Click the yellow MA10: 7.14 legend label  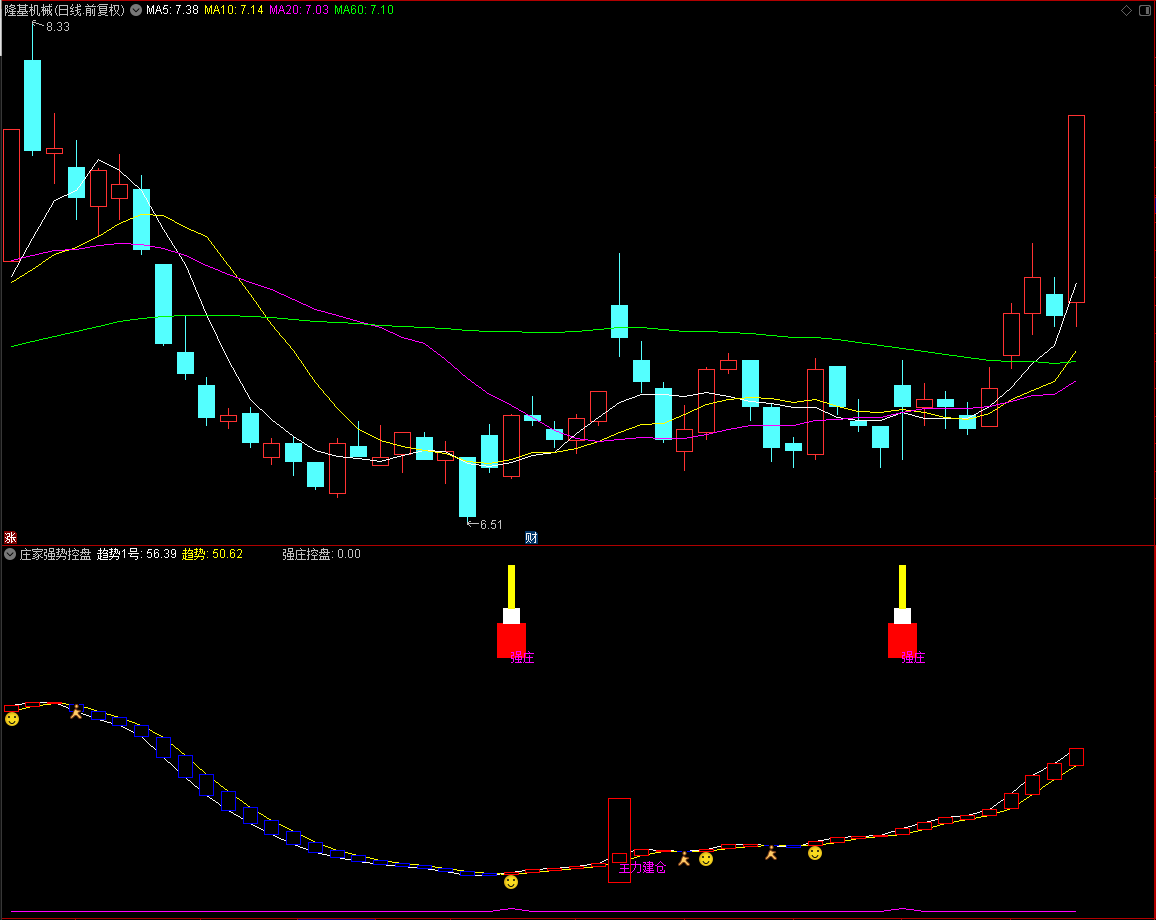point(234,10)
